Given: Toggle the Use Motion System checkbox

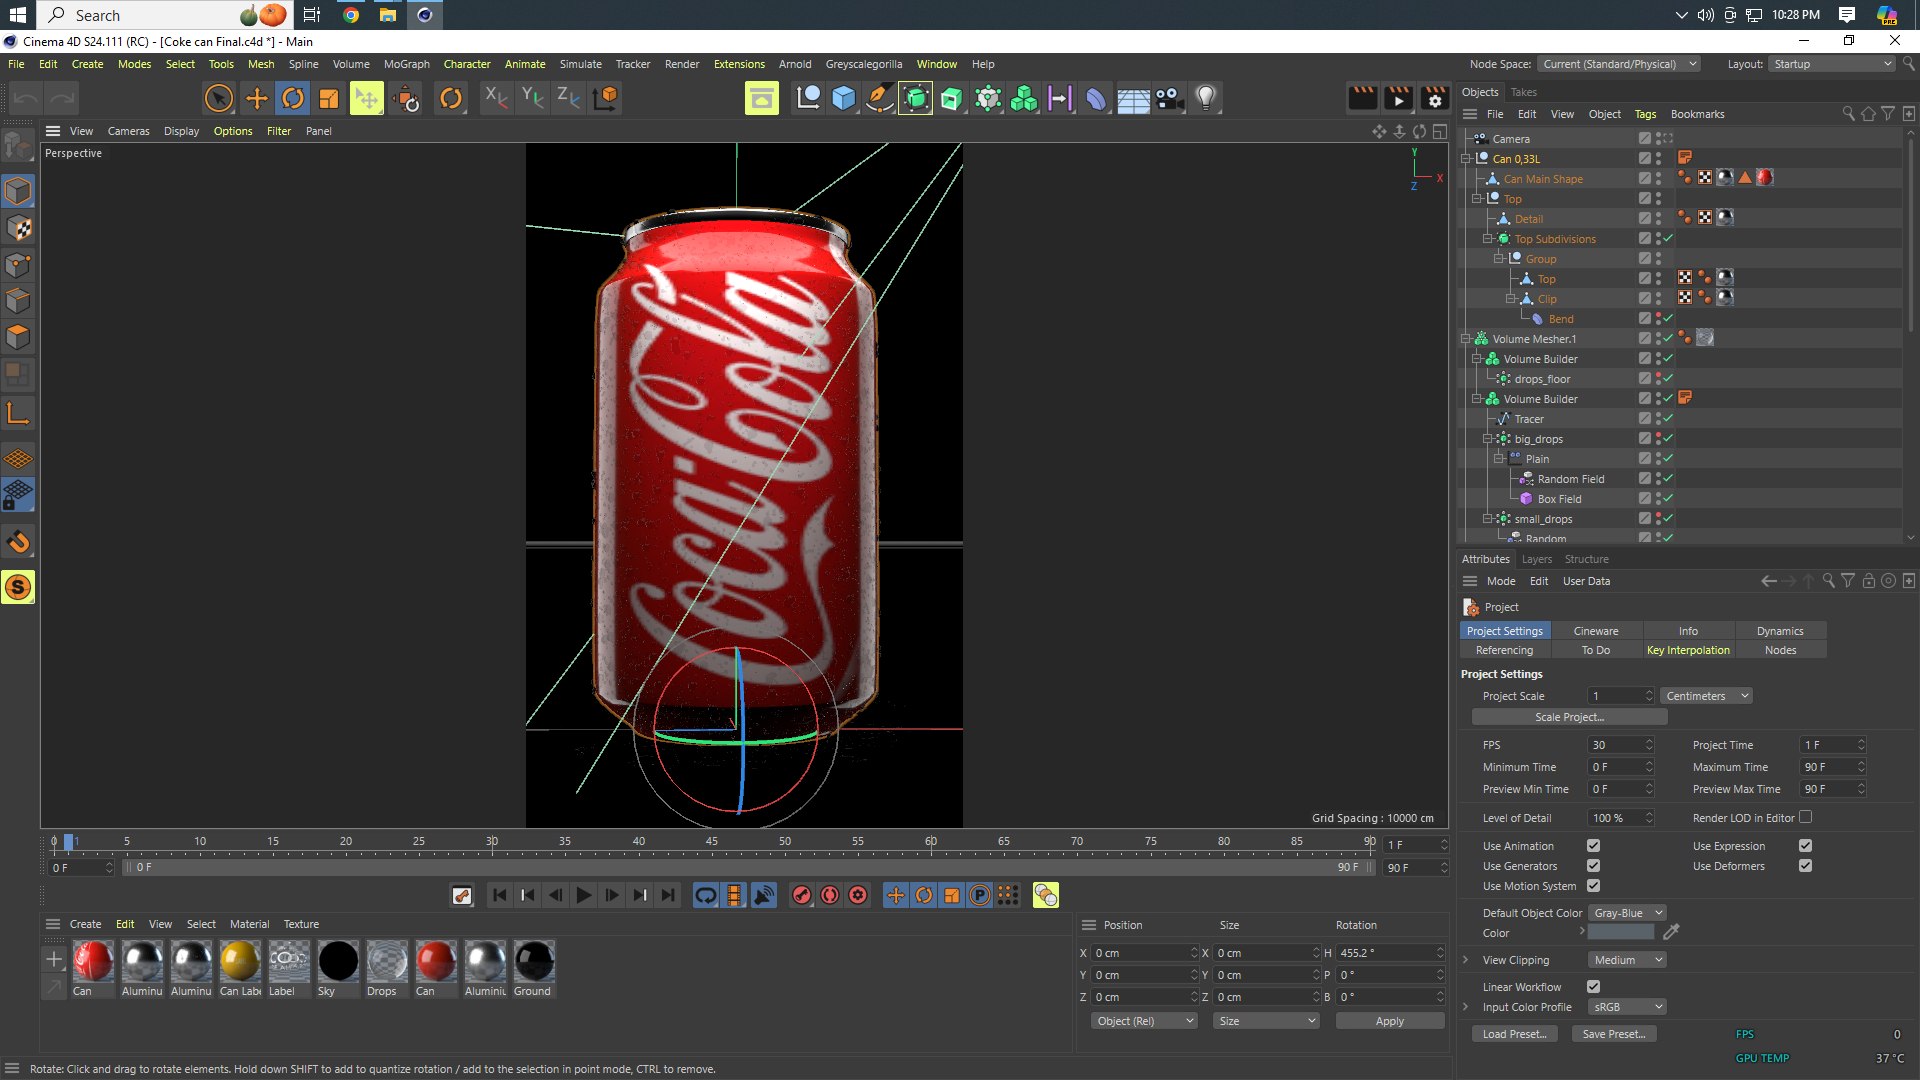Looking at the screenshot, I should click(x=1593, y=886).
